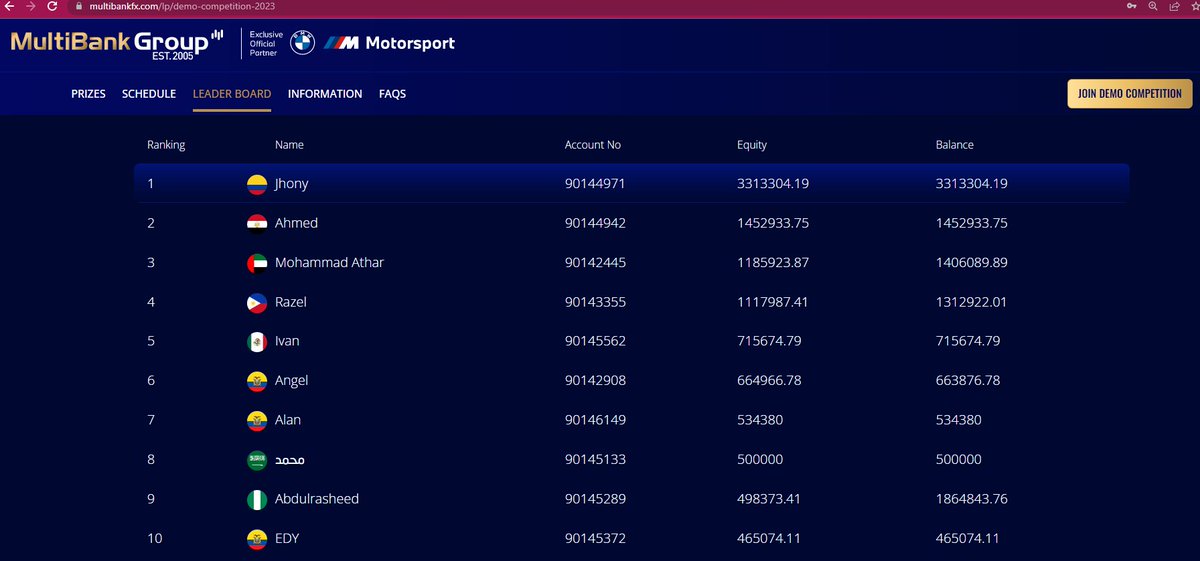This screenshot has height=561, width=1200.
Task: Click the Ranking column header
Action: [166, 145]
